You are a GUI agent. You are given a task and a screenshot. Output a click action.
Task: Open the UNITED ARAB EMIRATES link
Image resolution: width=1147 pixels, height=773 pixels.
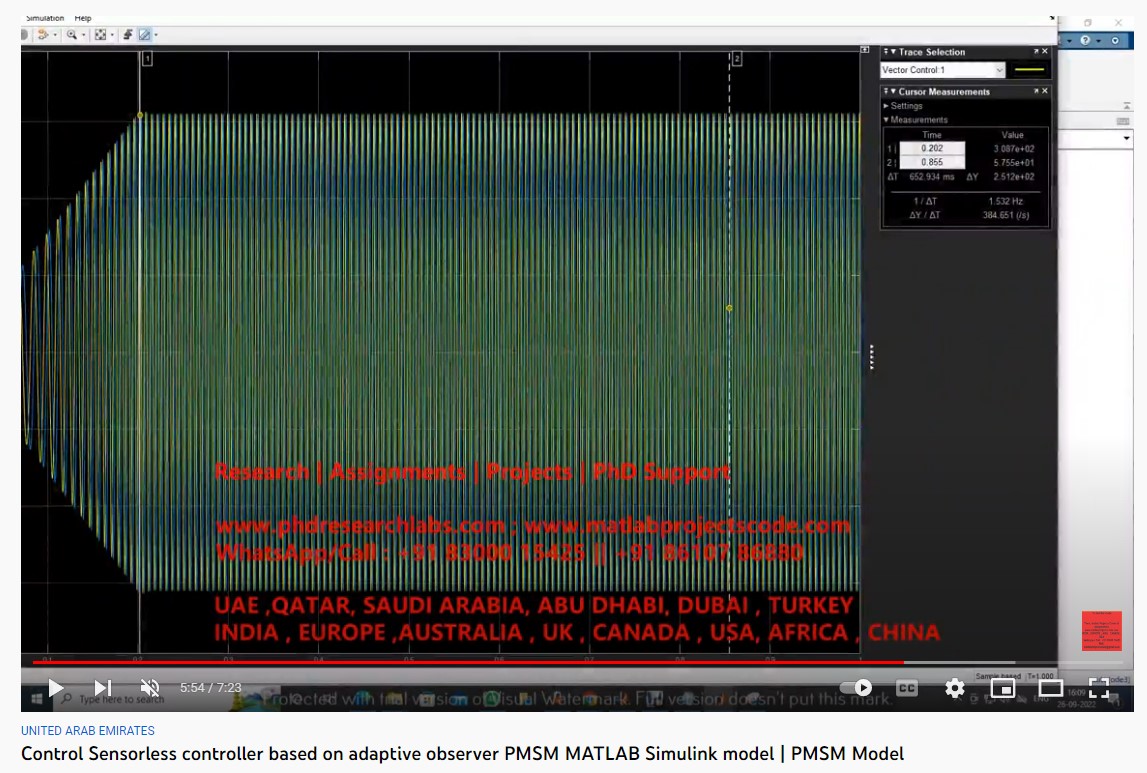click(88, 731)
